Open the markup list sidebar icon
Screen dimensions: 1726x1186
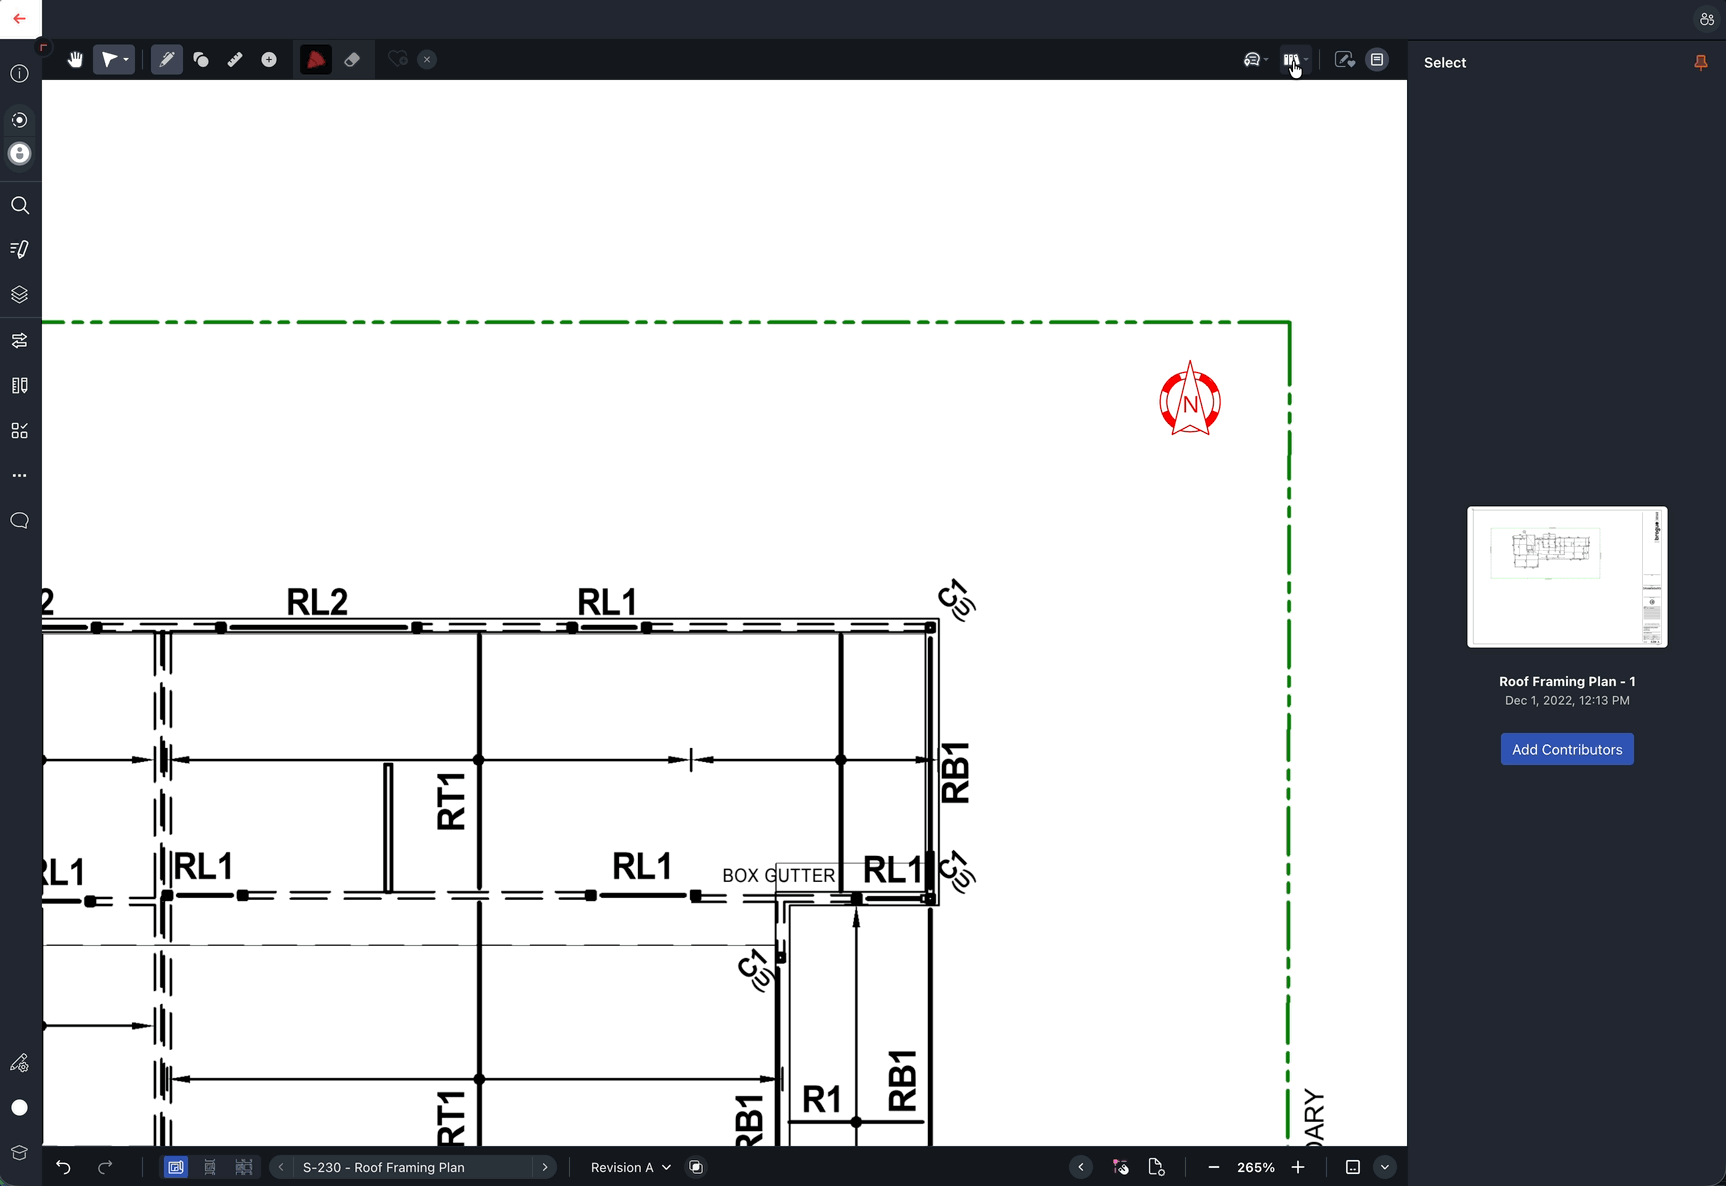20,250
